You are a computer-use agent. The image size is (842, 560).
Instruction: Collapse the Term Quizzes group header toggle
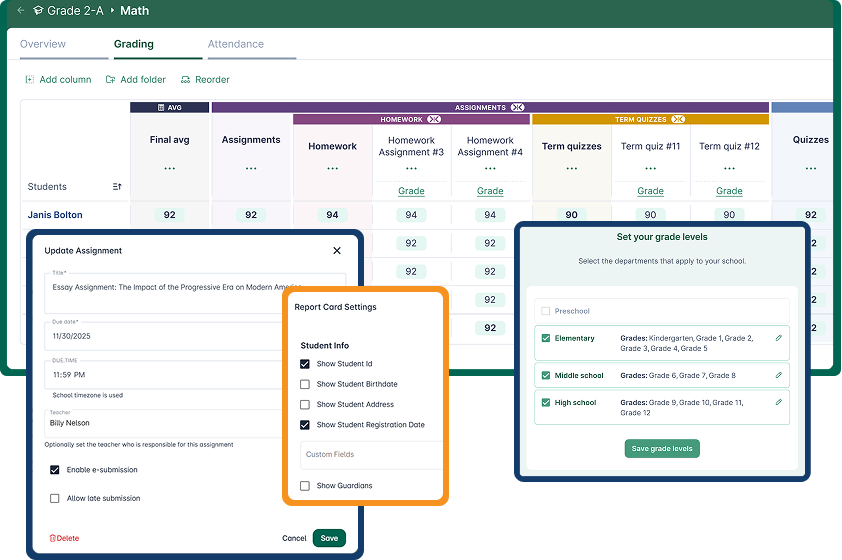[678, 119]
